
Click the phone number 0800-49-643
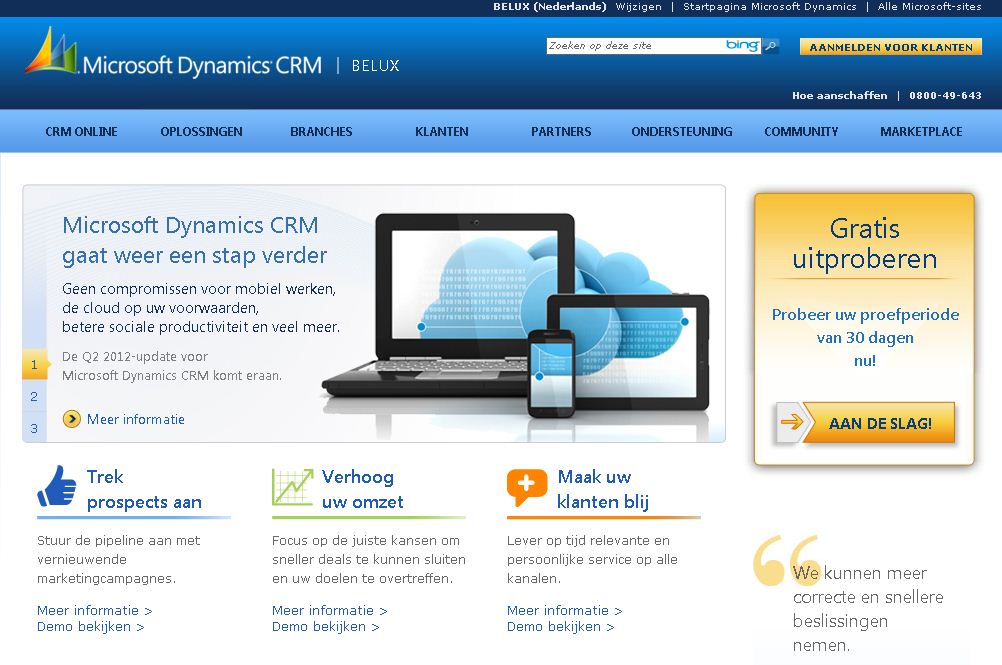[x=945, y=96]
